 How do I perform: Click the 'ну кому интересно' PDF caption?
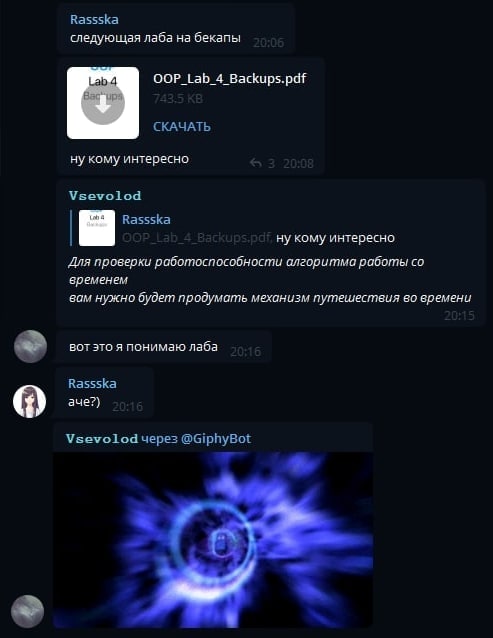[129, 159]
